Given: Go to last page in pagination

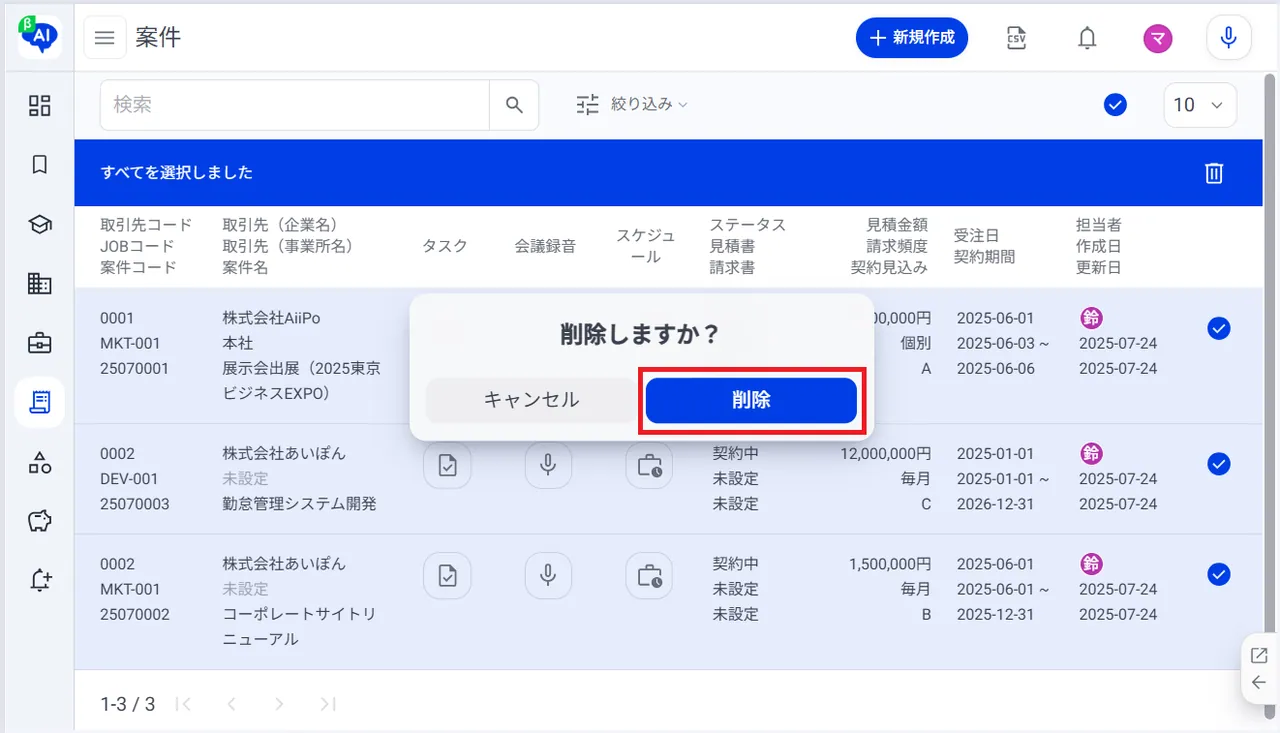Looking at the screenshot, I should pos(327,704).
